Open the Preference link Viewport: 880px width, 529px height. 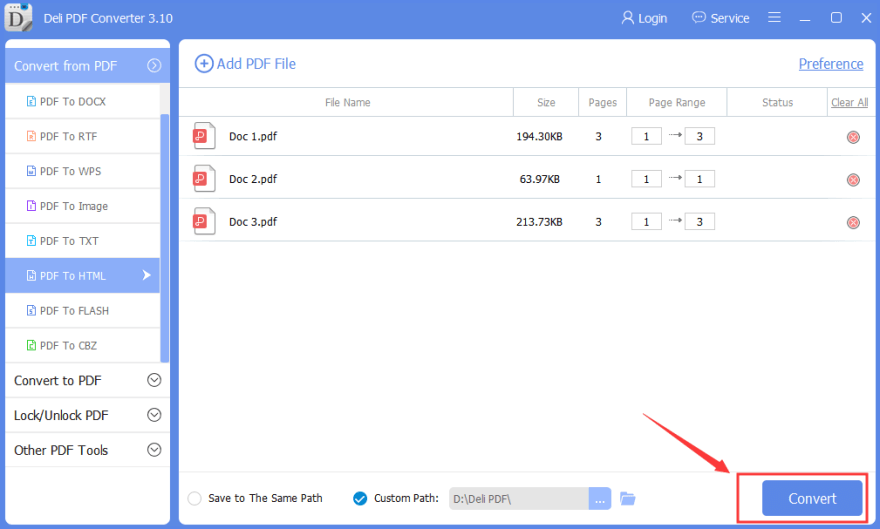click(831, 64)
